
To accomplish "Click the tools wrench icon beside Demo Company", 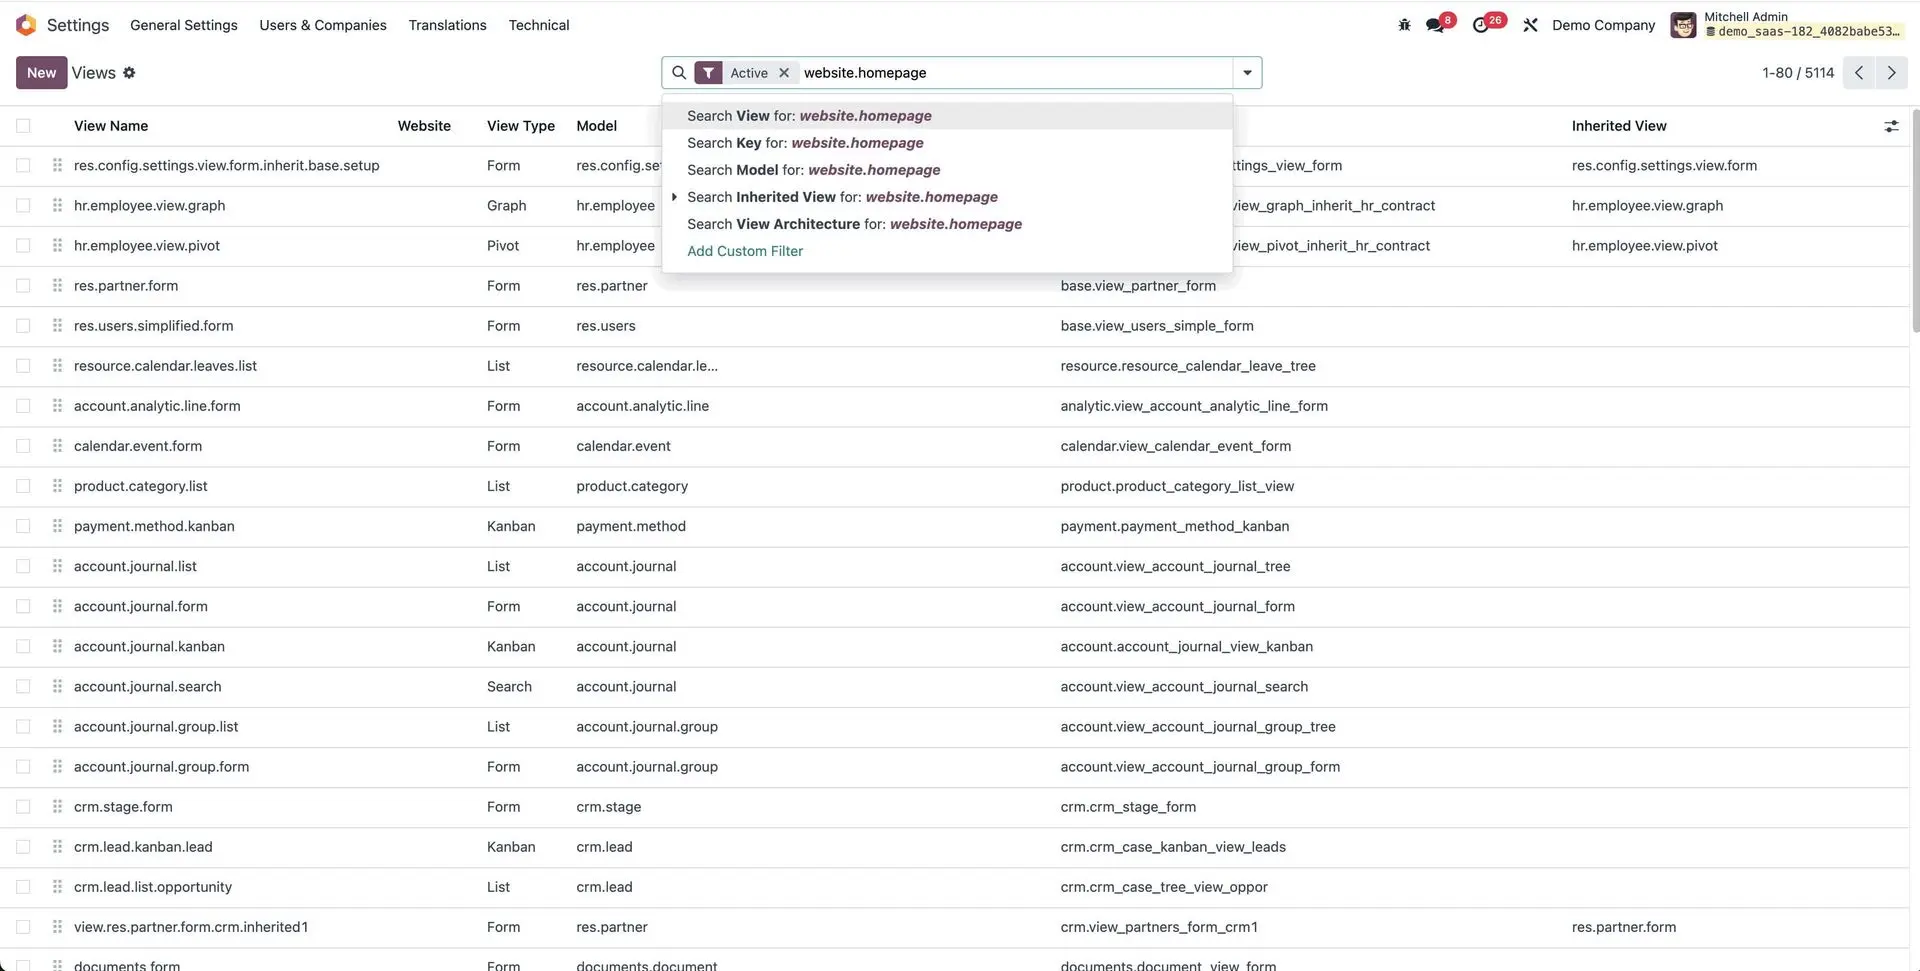I will coord(1530,25).
